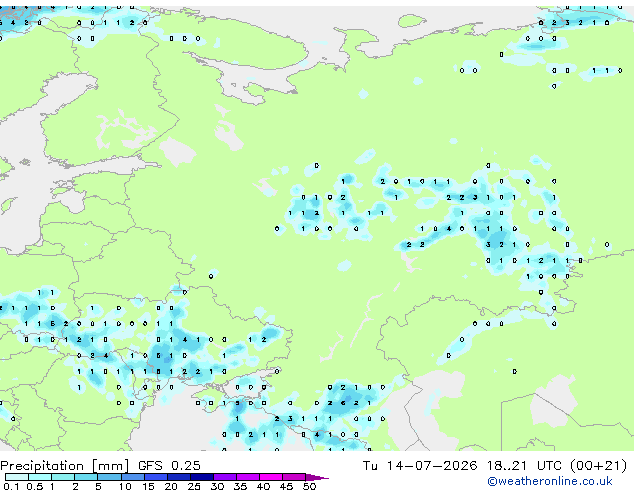Image resolution: width=634 pixels, height=490 pixels.
Task: Click the above-50 arrow tip of legend
Action: tap(317, 477)
